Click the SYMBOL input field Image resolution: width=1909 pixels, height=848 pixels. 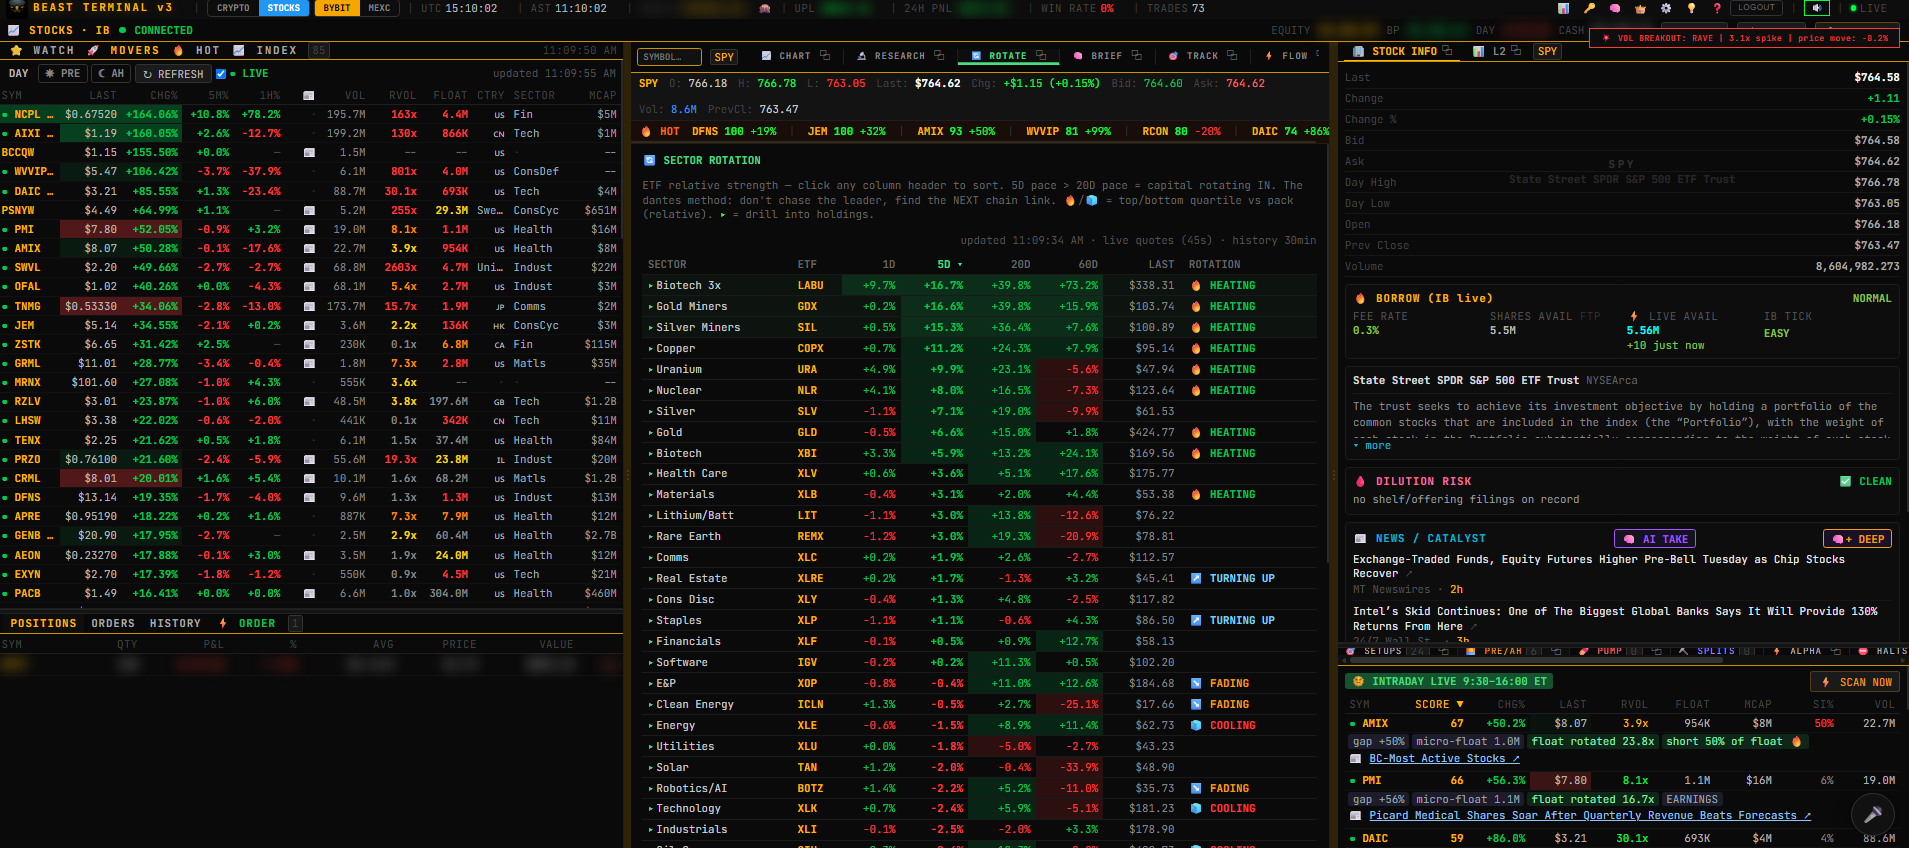(668, 57)
